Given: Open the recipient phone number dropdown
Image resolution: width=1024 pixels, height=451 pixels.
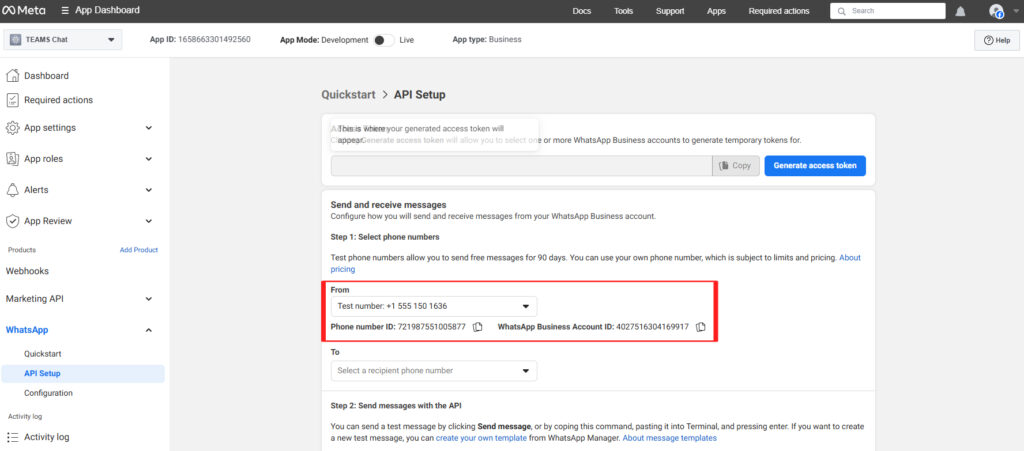Looking at the screenshot, I should click(x=434, y=371).
